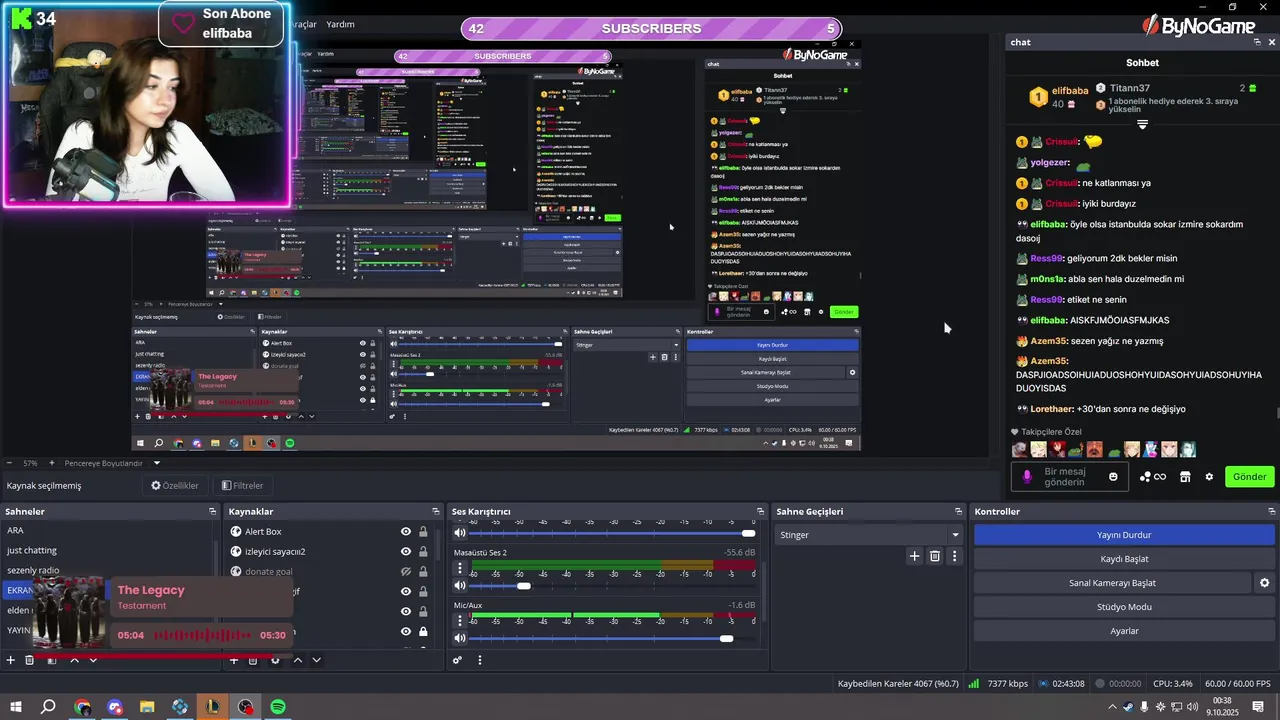Open chat shop icon
The image size is (1280, 720).
(1185, 477)
